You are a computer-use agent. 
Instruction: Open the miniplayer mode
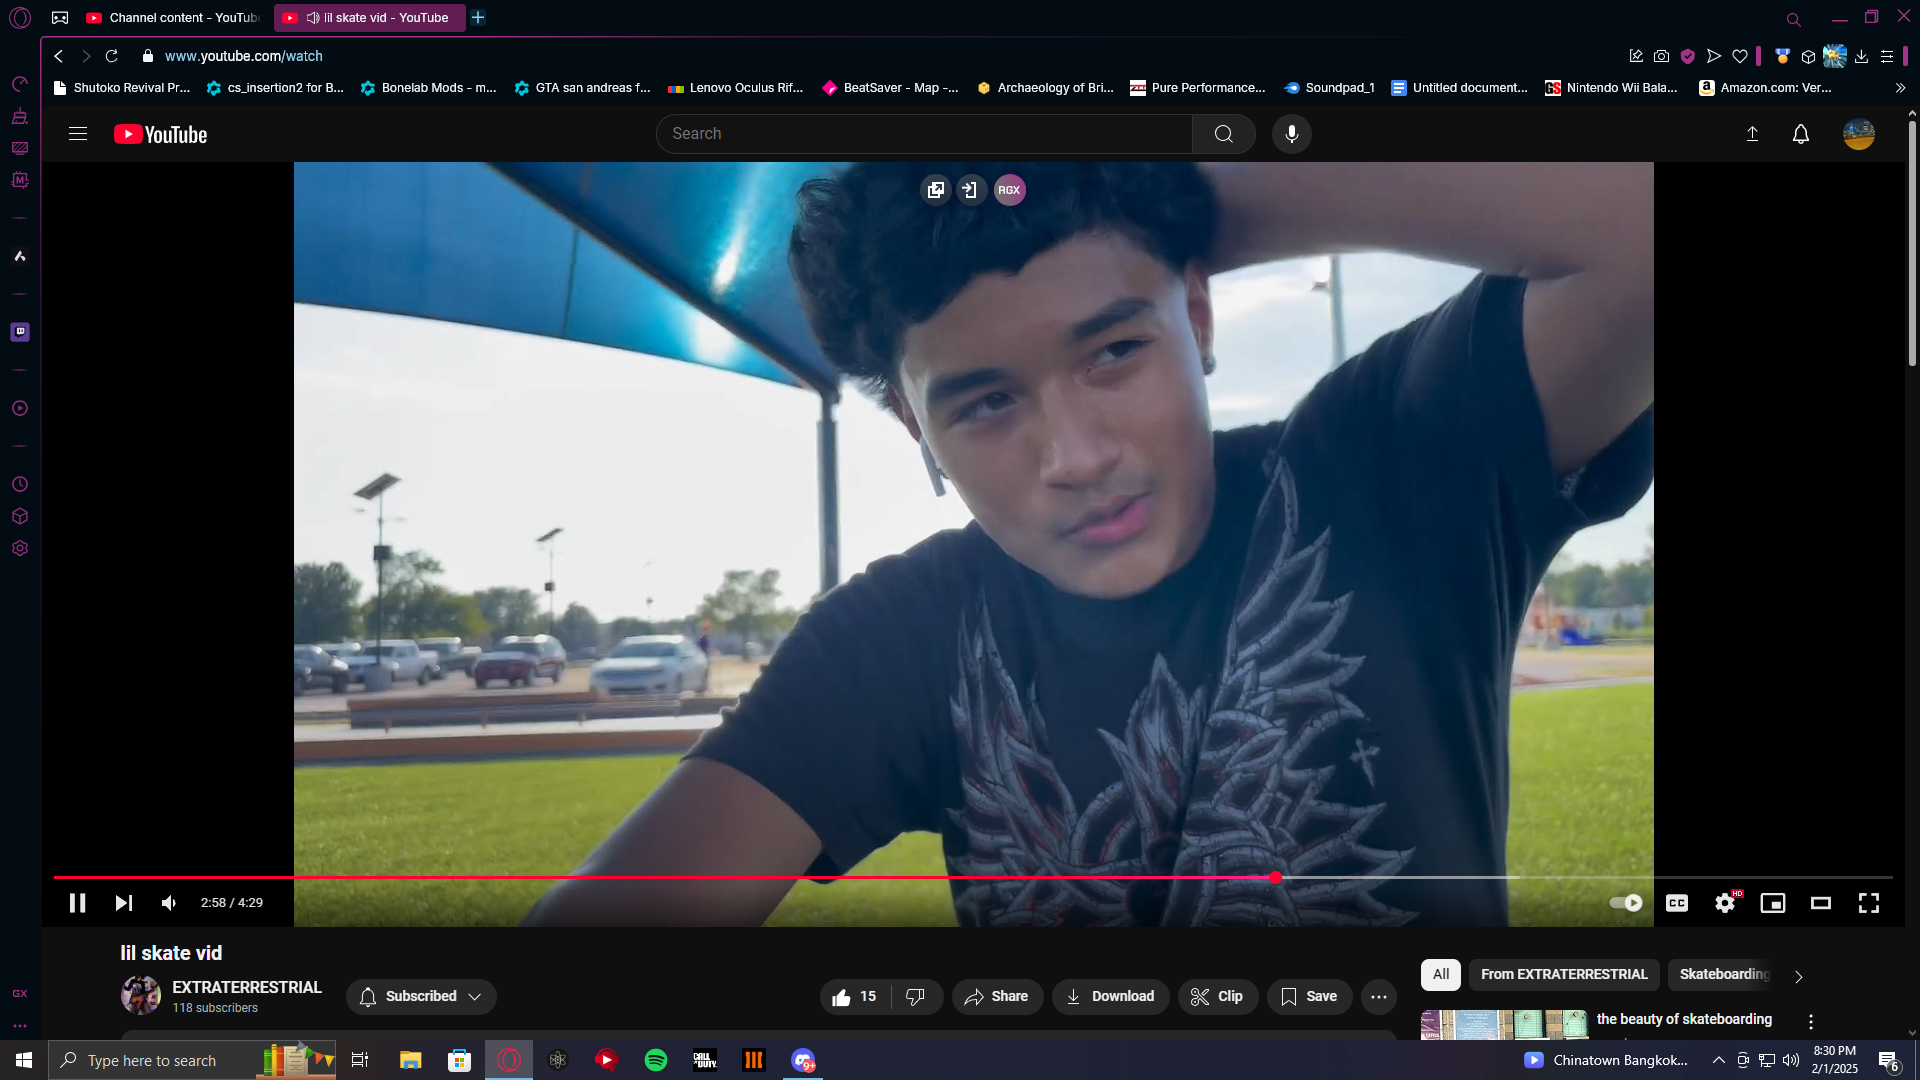pyautogui.click(x=1773, y=903)
